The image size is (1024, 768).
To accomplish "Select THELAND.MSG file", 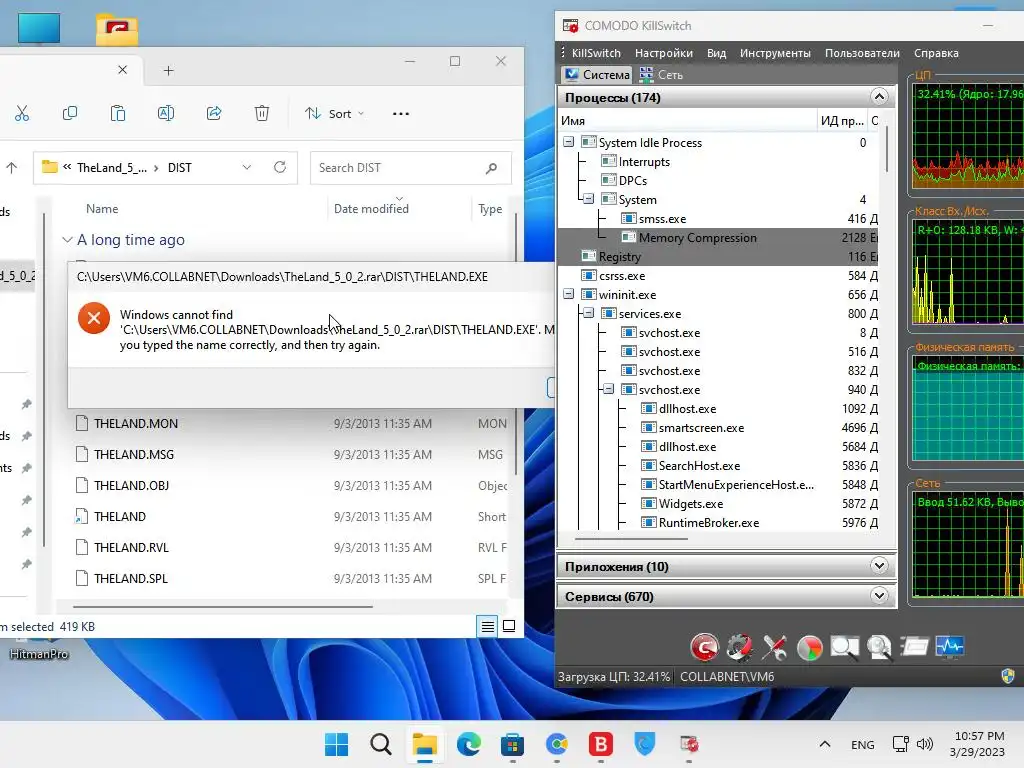I will (x=134, y=455).
